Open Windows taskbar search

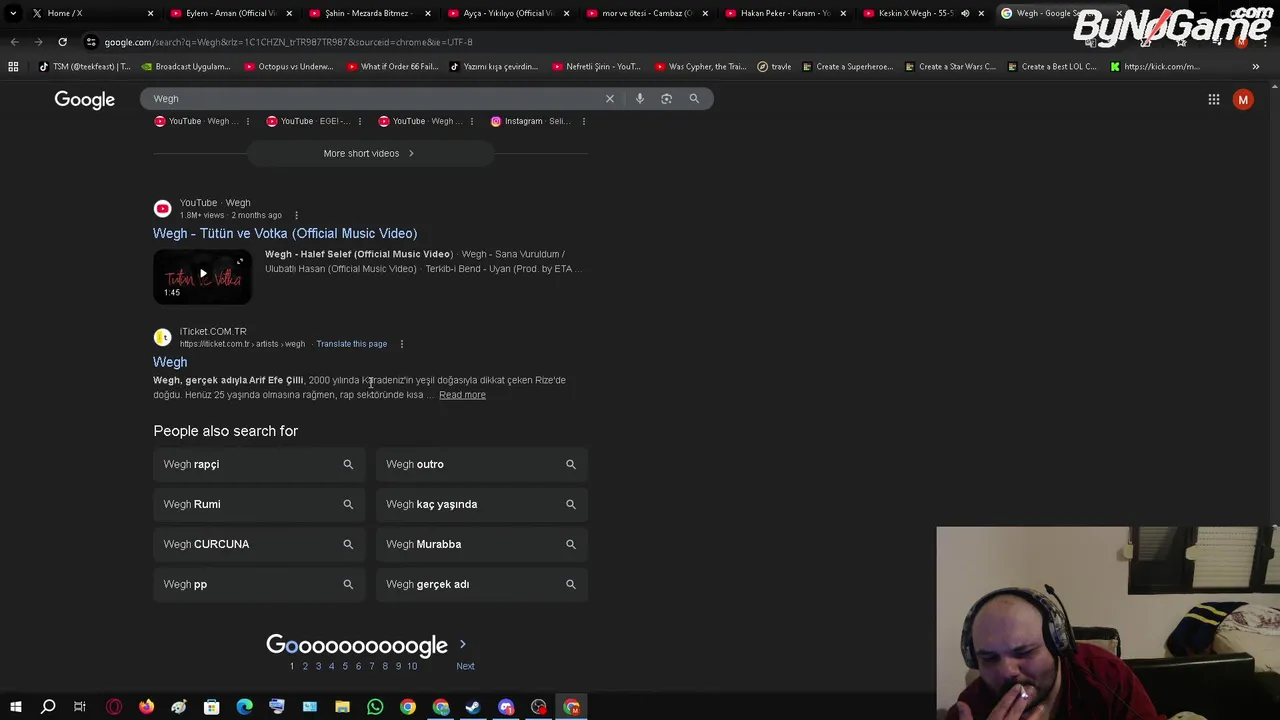click(x=48, y=707)
